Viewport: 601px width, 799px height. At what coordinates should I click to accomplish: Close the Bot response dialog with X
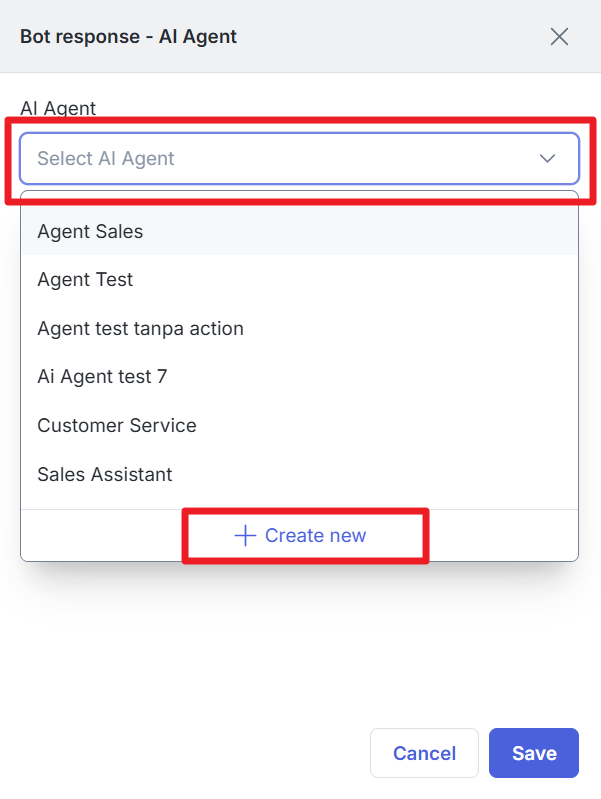(x=559, y=37)
